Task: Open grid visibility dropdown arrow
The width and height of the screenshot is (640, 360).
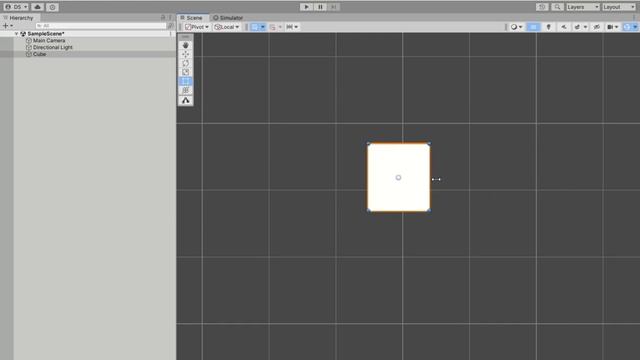Action: coord(263,27)
